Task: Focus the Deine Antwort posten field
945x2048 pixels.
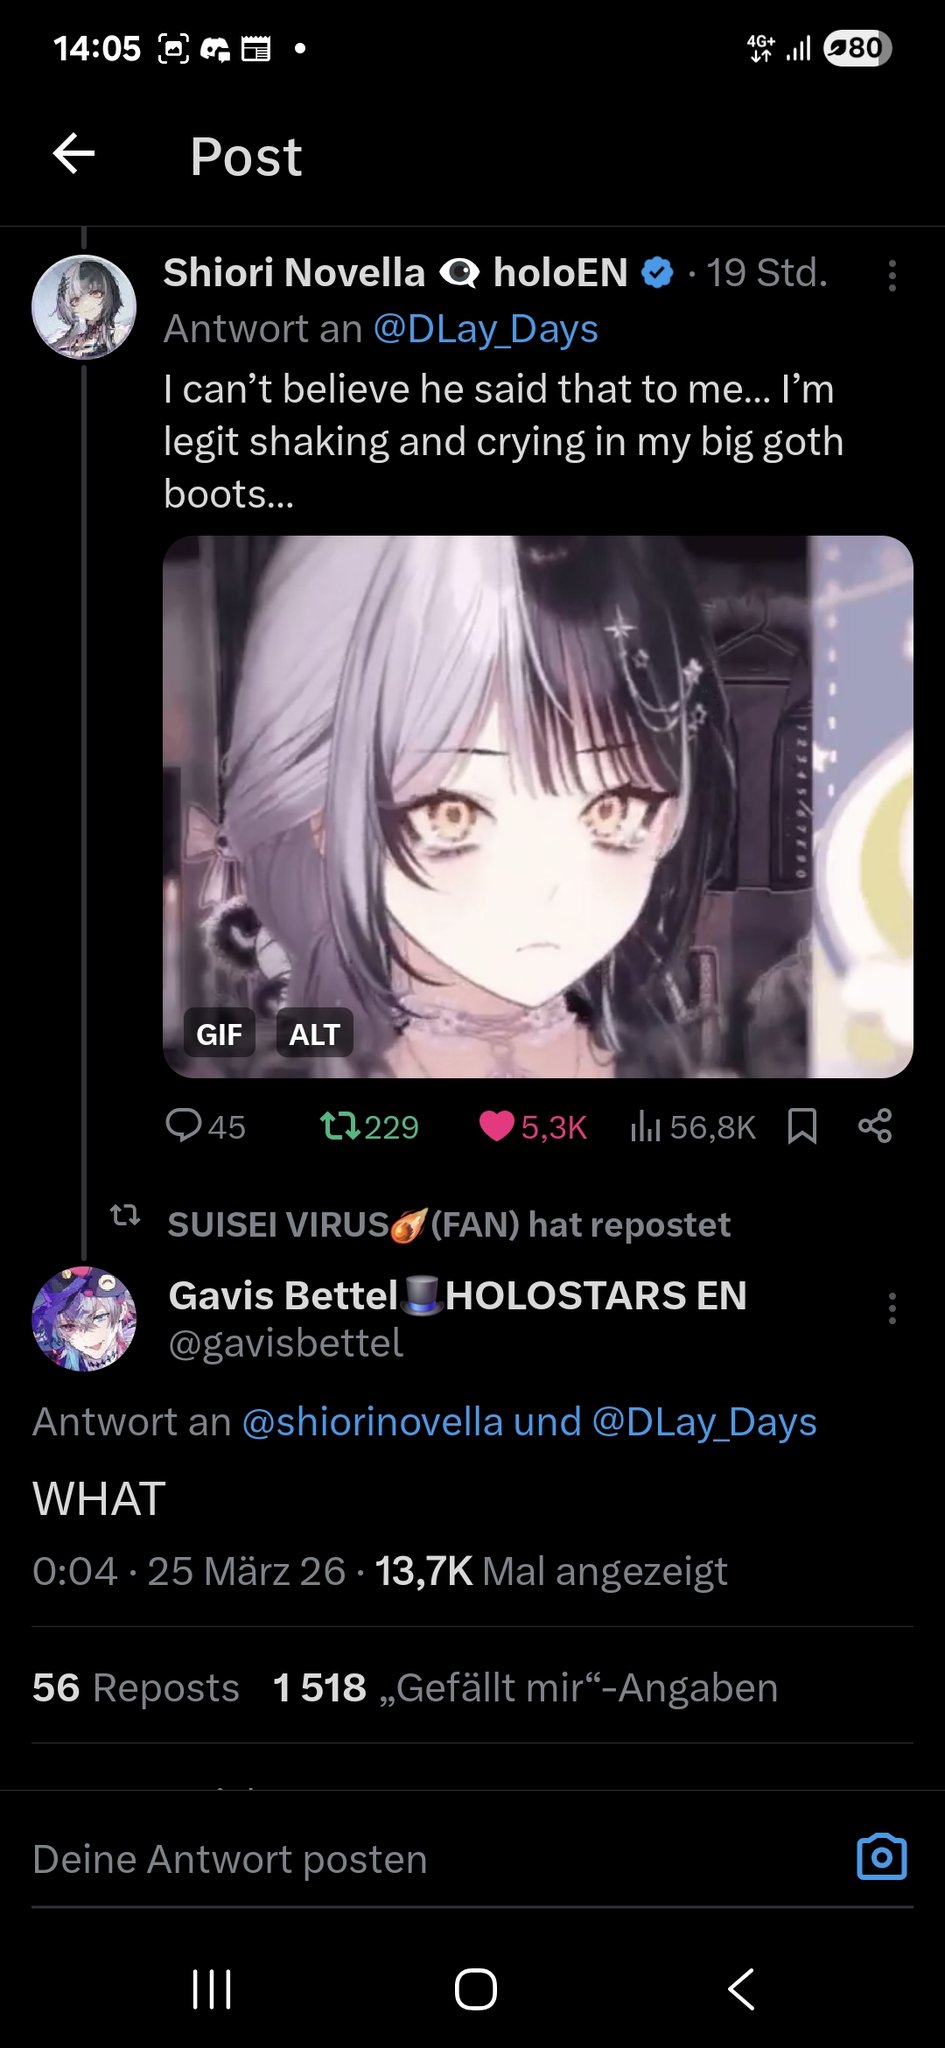Action: (x=430, y=1859)
